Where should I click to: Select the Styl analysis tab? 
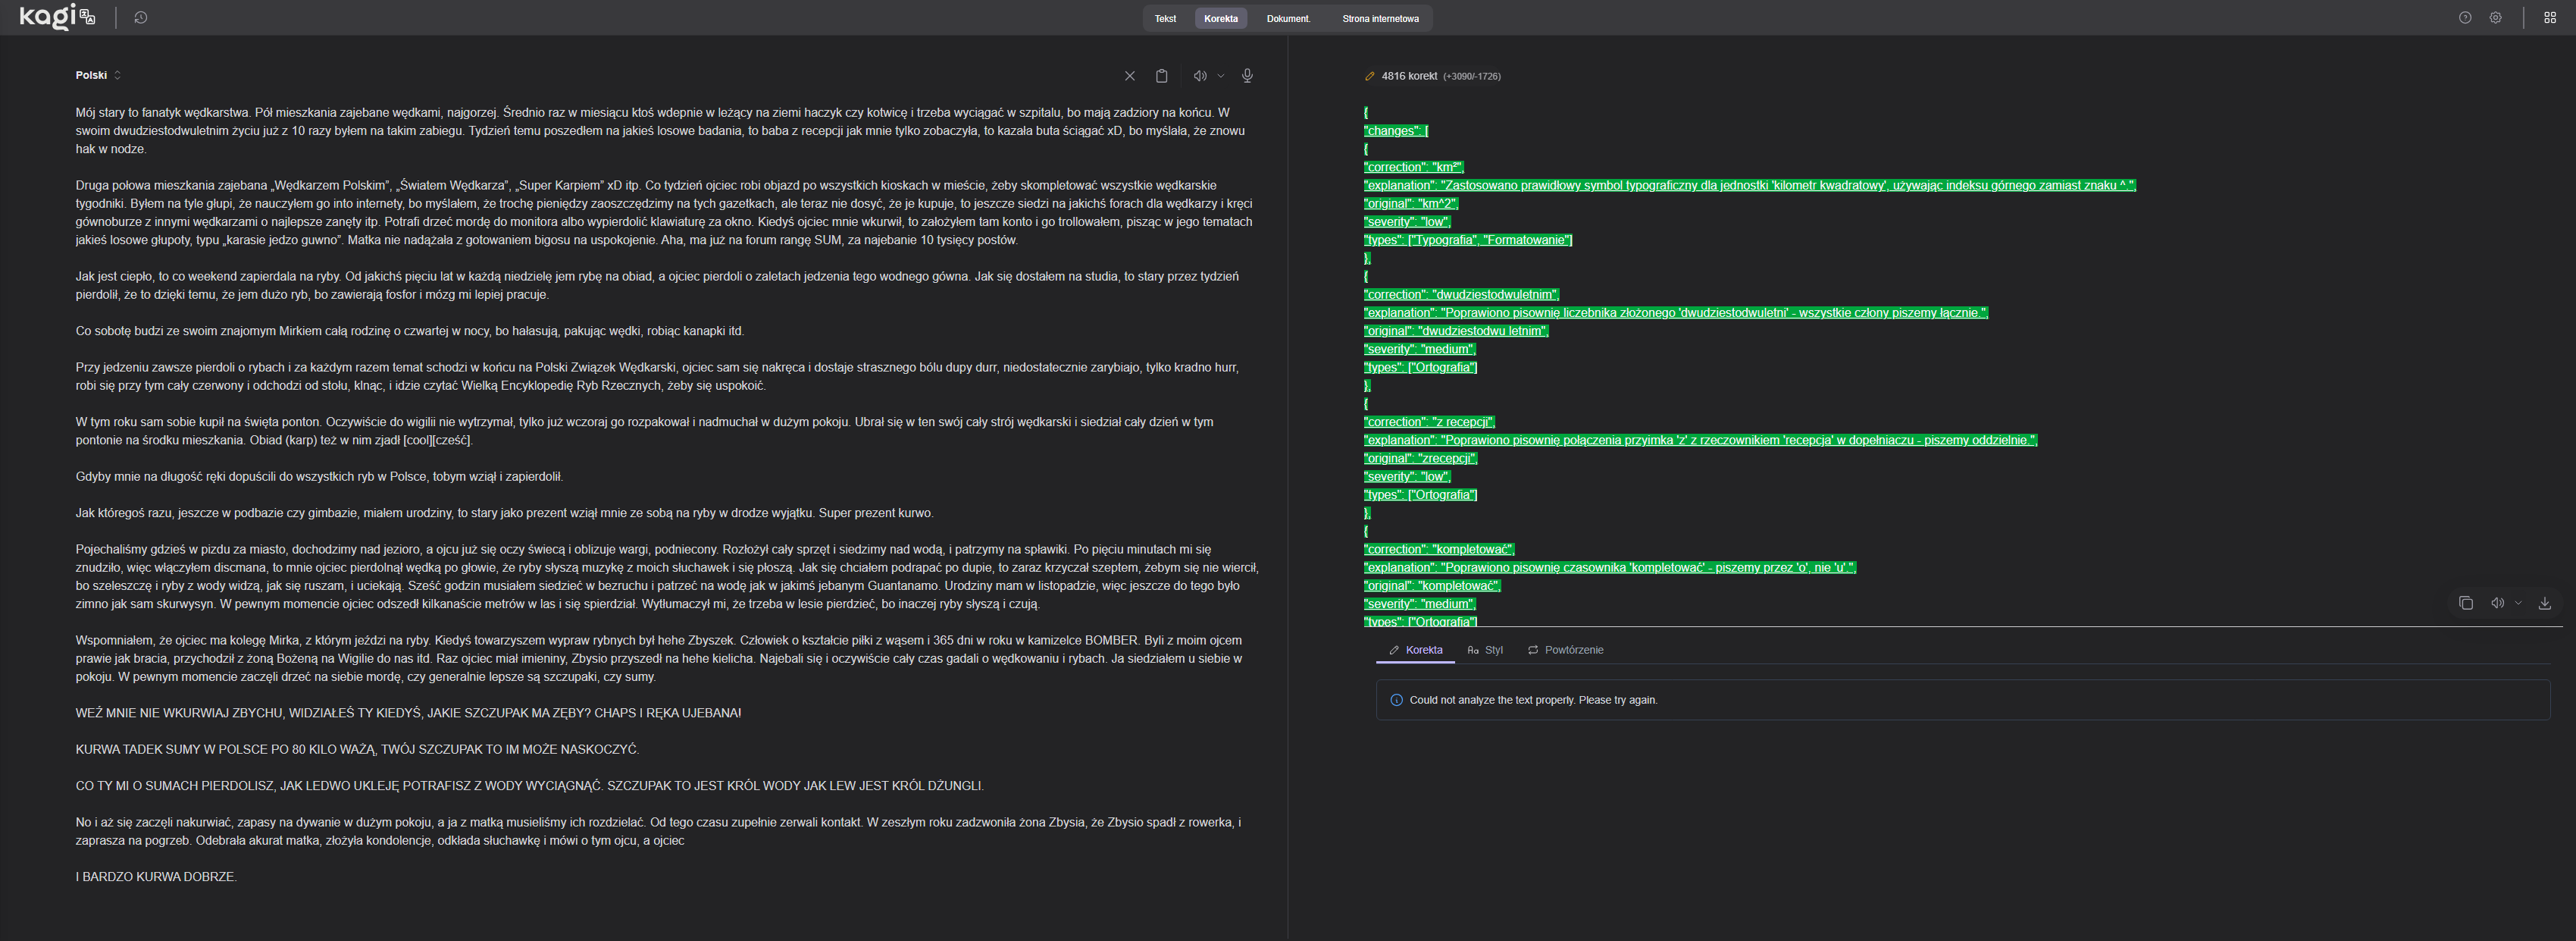click(x=1485, y=650)
